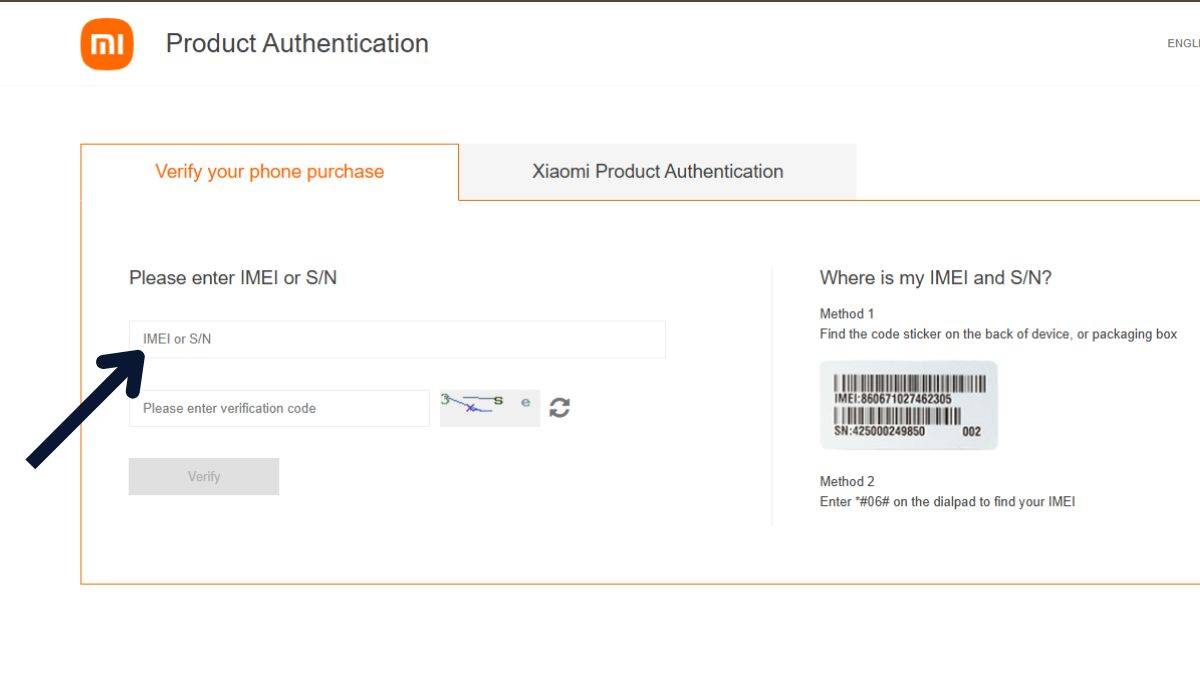Screen dimensions: 1200x675
Task: Click the Verify button
Action: click(203, 476)
